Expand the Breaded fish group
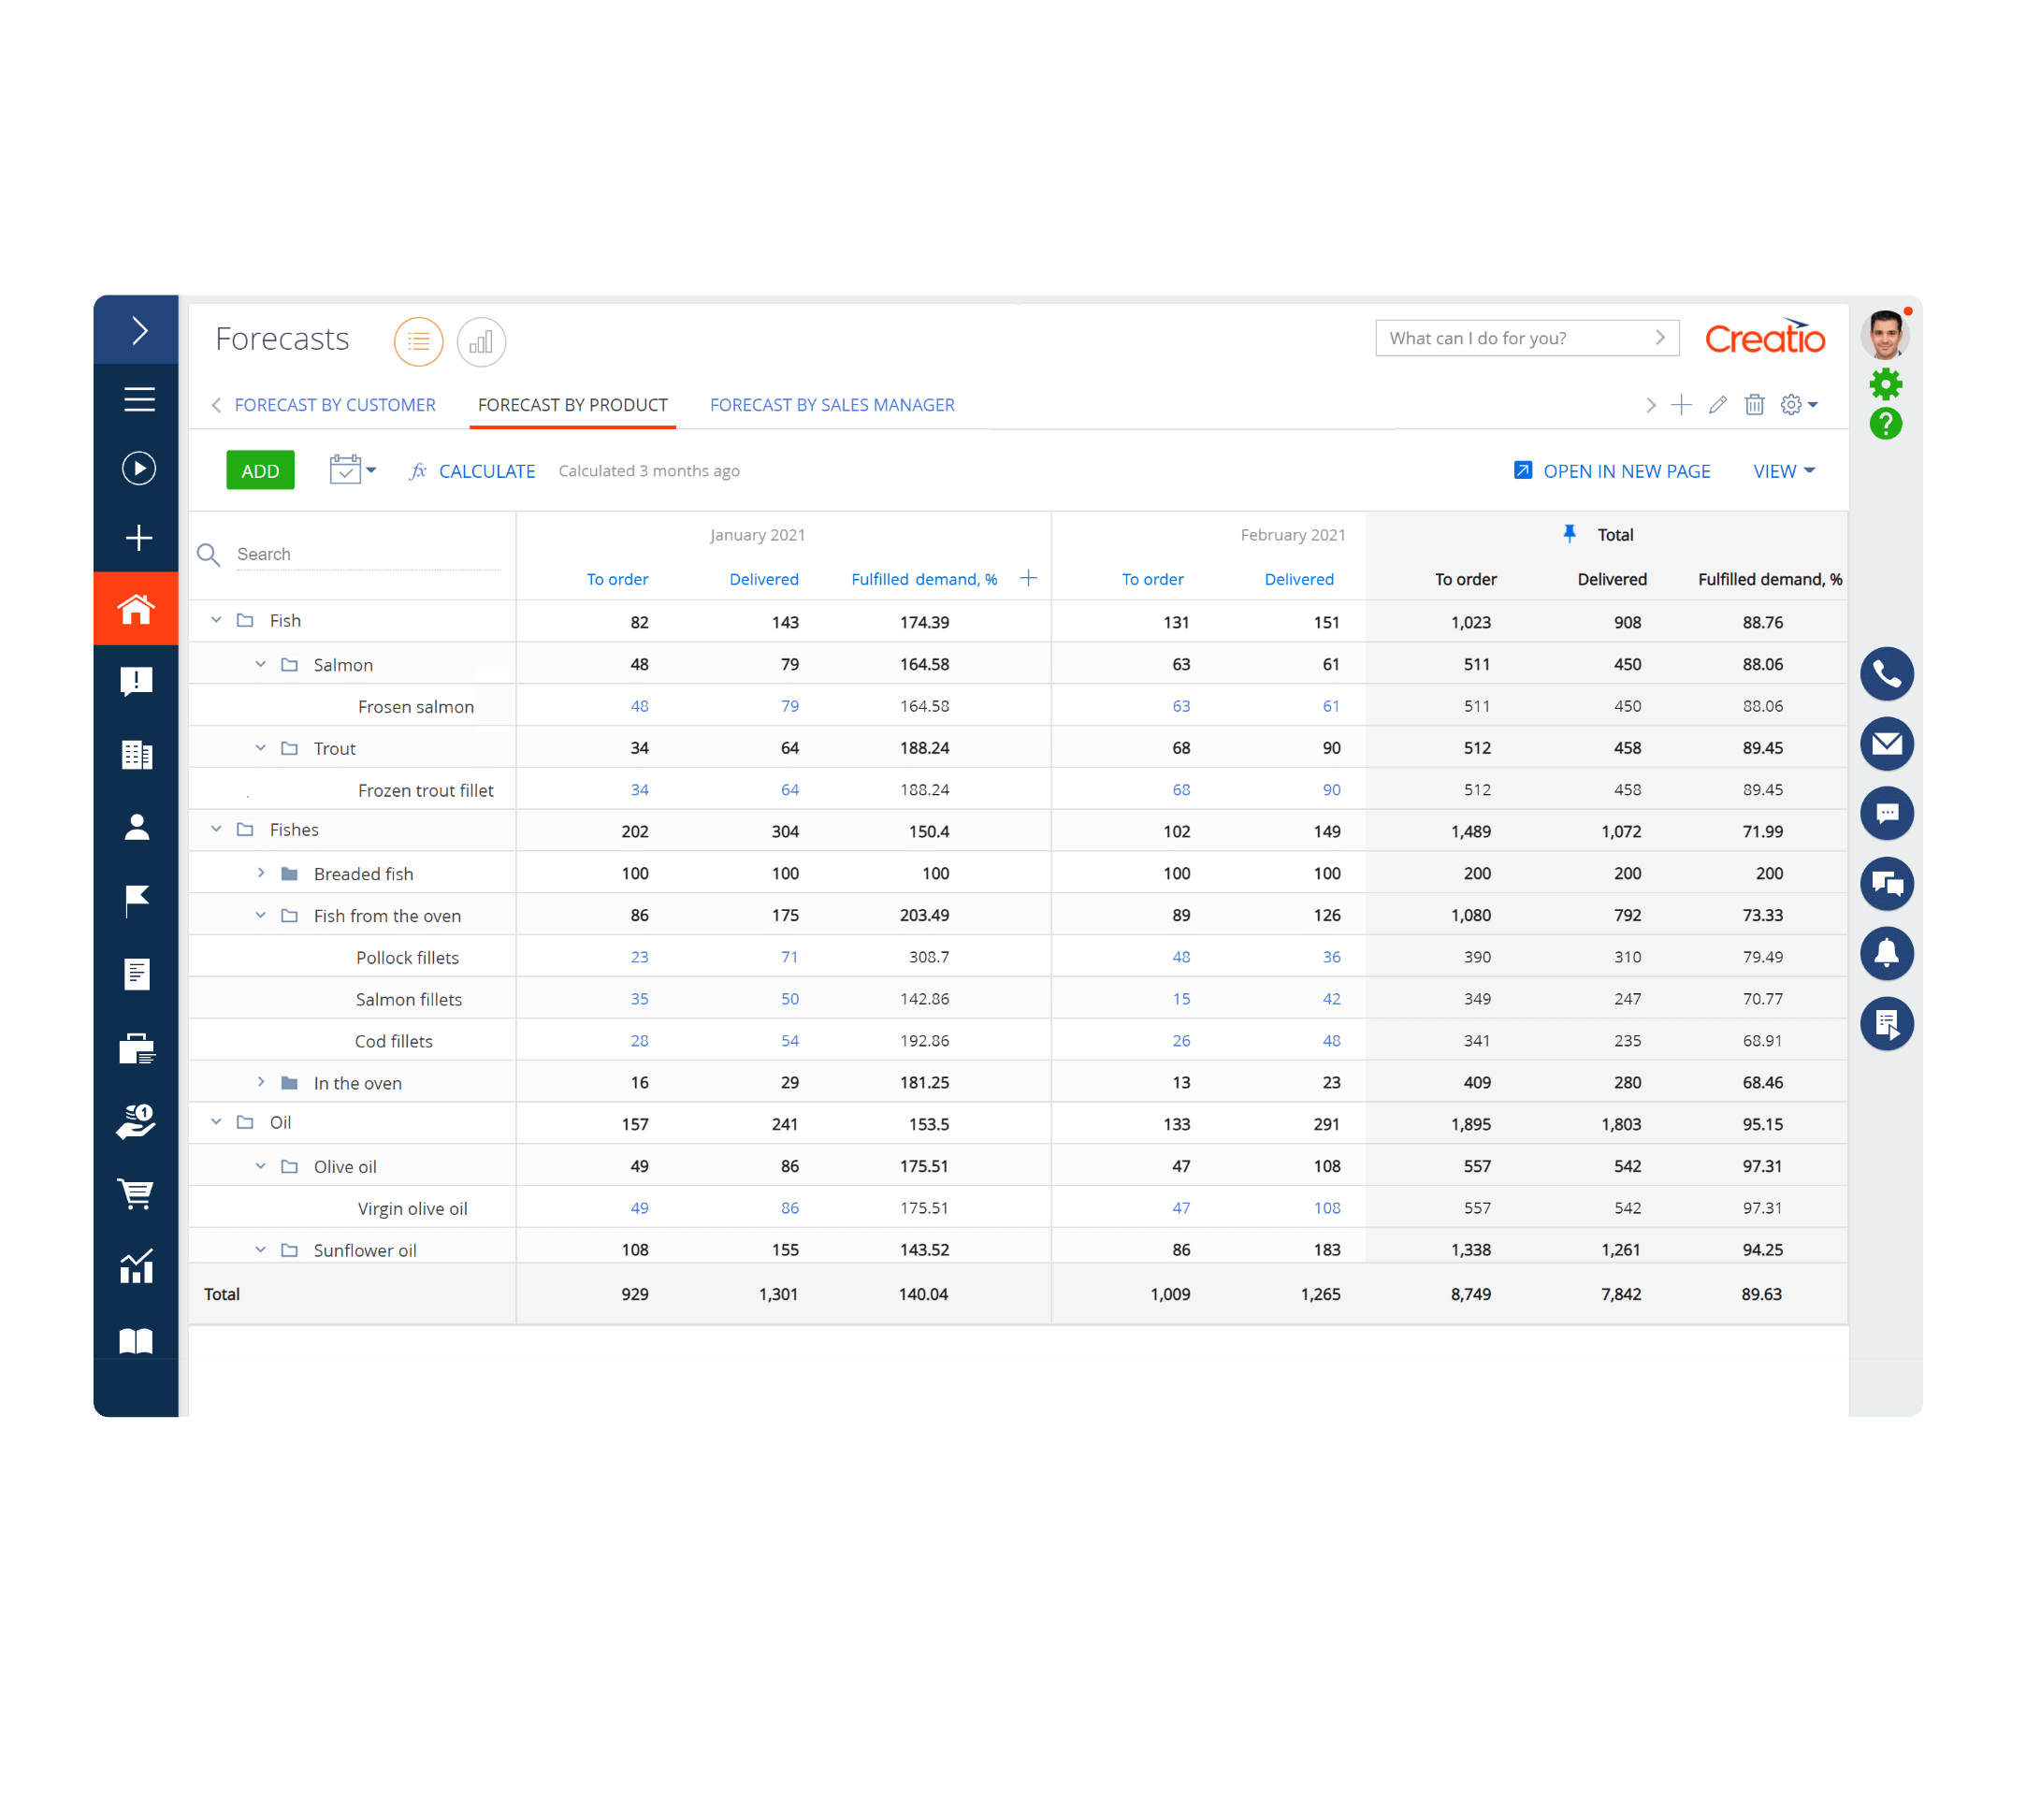The width and height of the screenshot is (2026, 1820). click(x=261, y=872)
